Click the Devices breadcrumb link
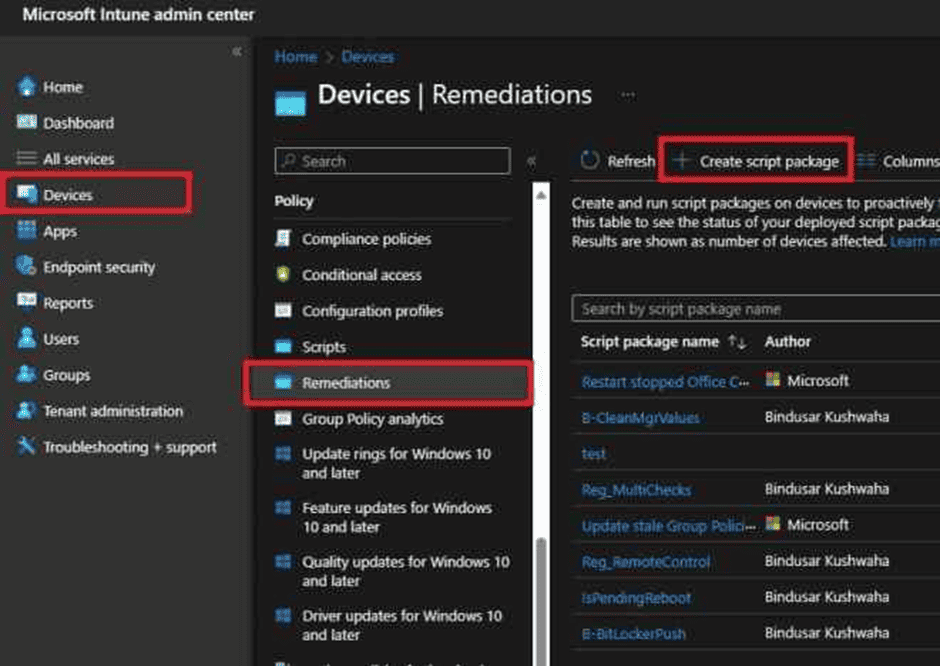 [367, 57]
